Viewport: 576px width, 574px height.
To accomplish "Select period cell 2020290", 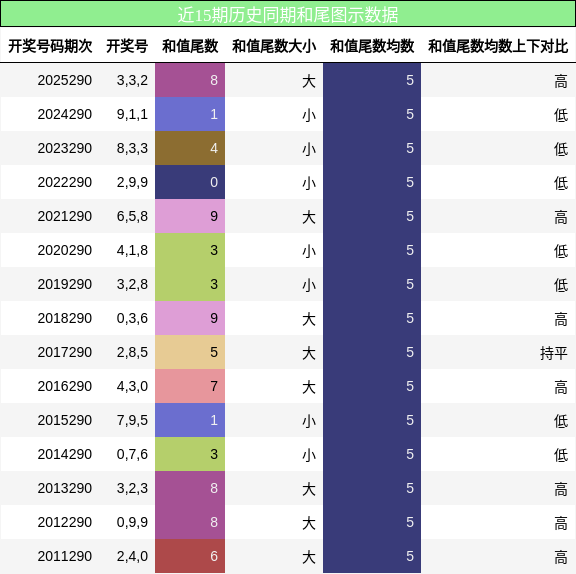I will tap(65, 250).
